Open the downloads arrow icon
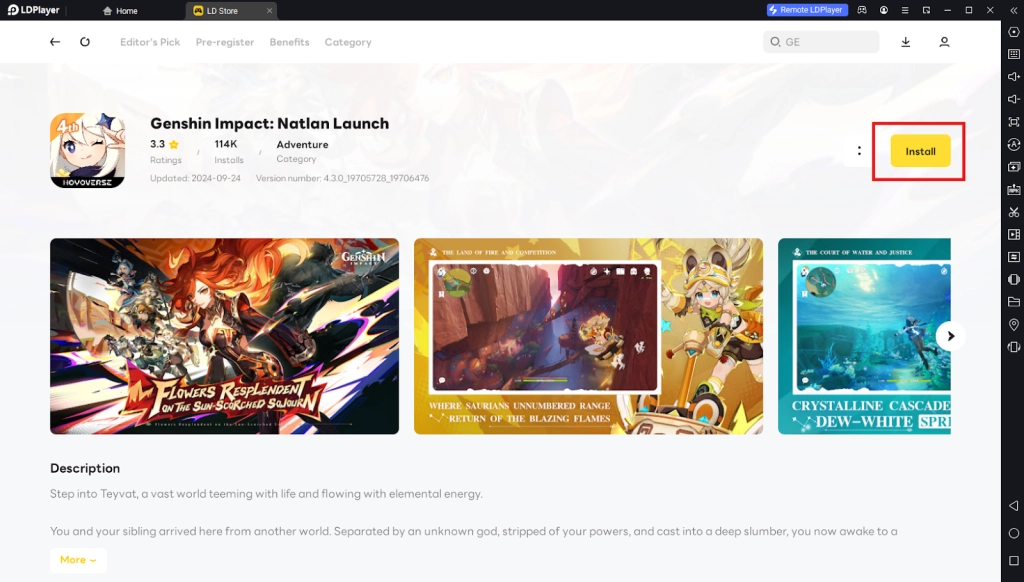1024x582 pixels. coord(906,42)
